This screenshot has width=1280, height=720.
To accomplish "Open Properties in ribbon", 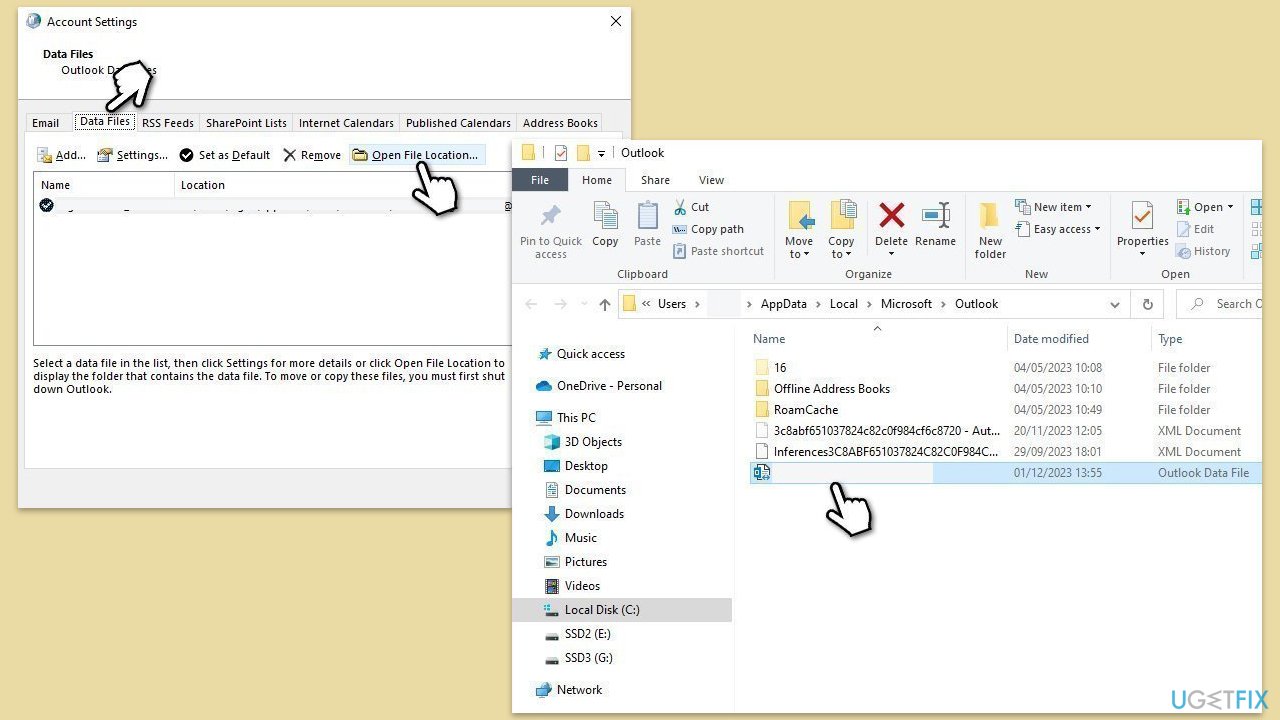I will tap(1143, 228).
